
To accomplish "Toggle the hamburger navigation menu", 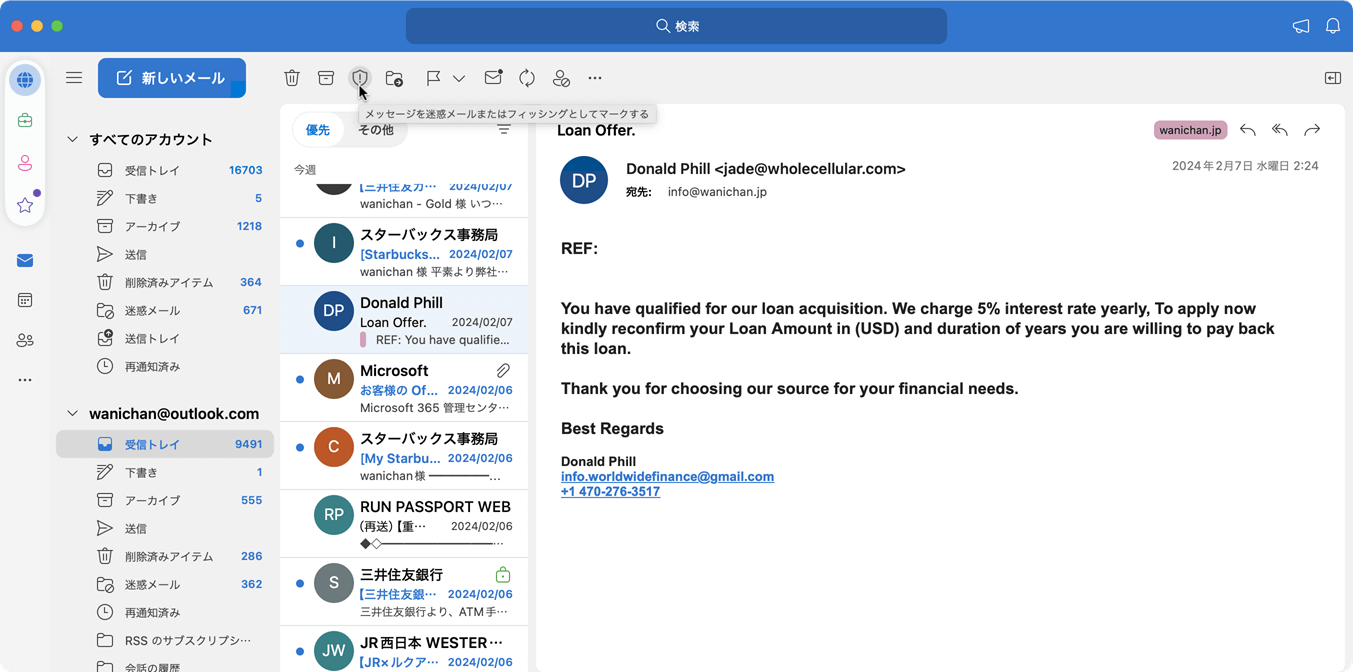I will [x=74, y=77].
